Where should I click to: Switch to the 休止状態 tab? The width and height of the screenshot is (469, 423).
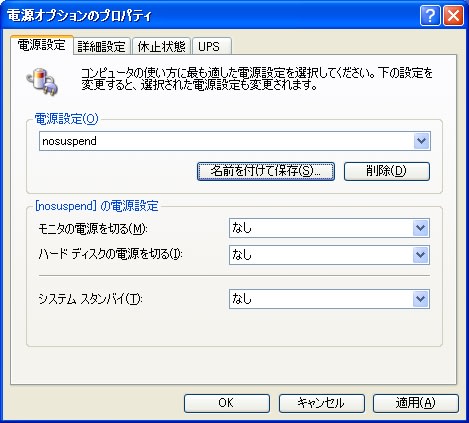coord(161,46)
